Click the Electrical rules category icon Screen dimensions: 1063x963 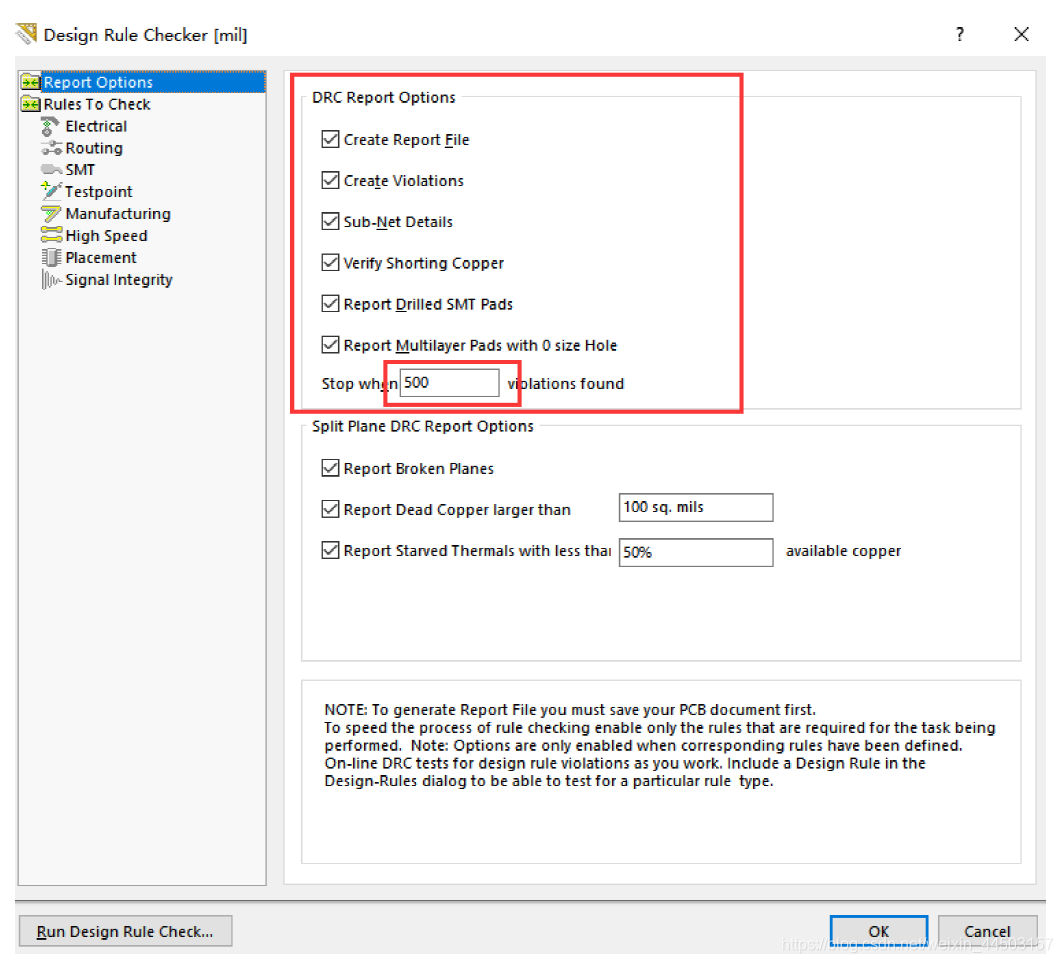point(50,127)
